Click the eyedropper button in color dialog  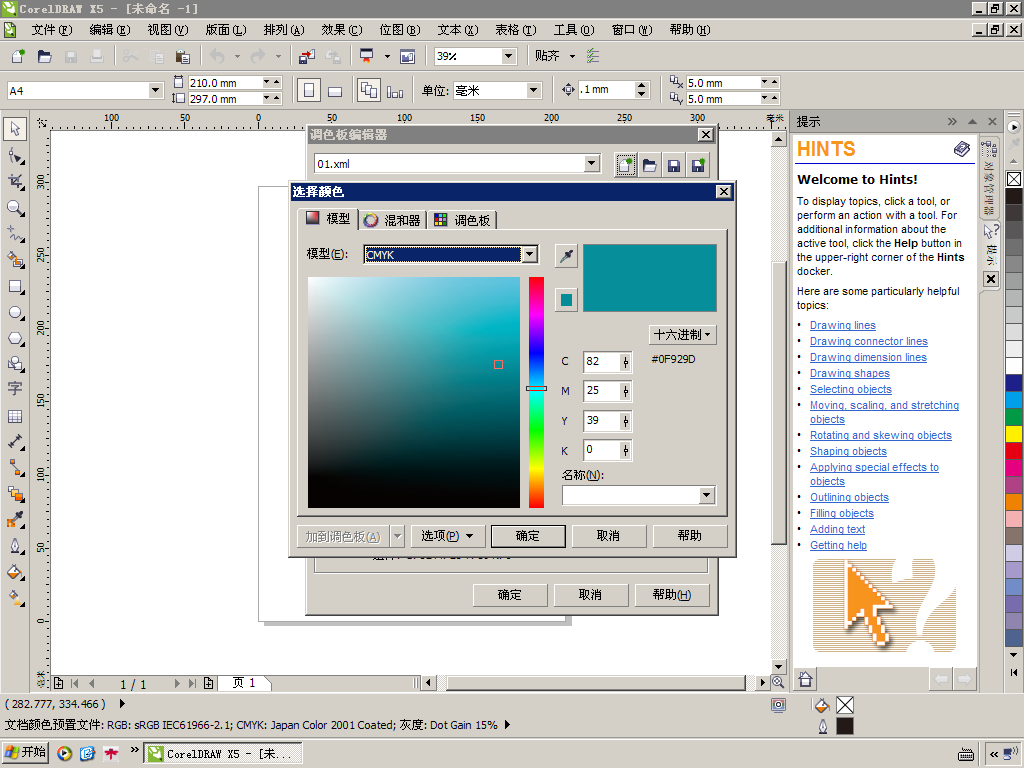566,256
